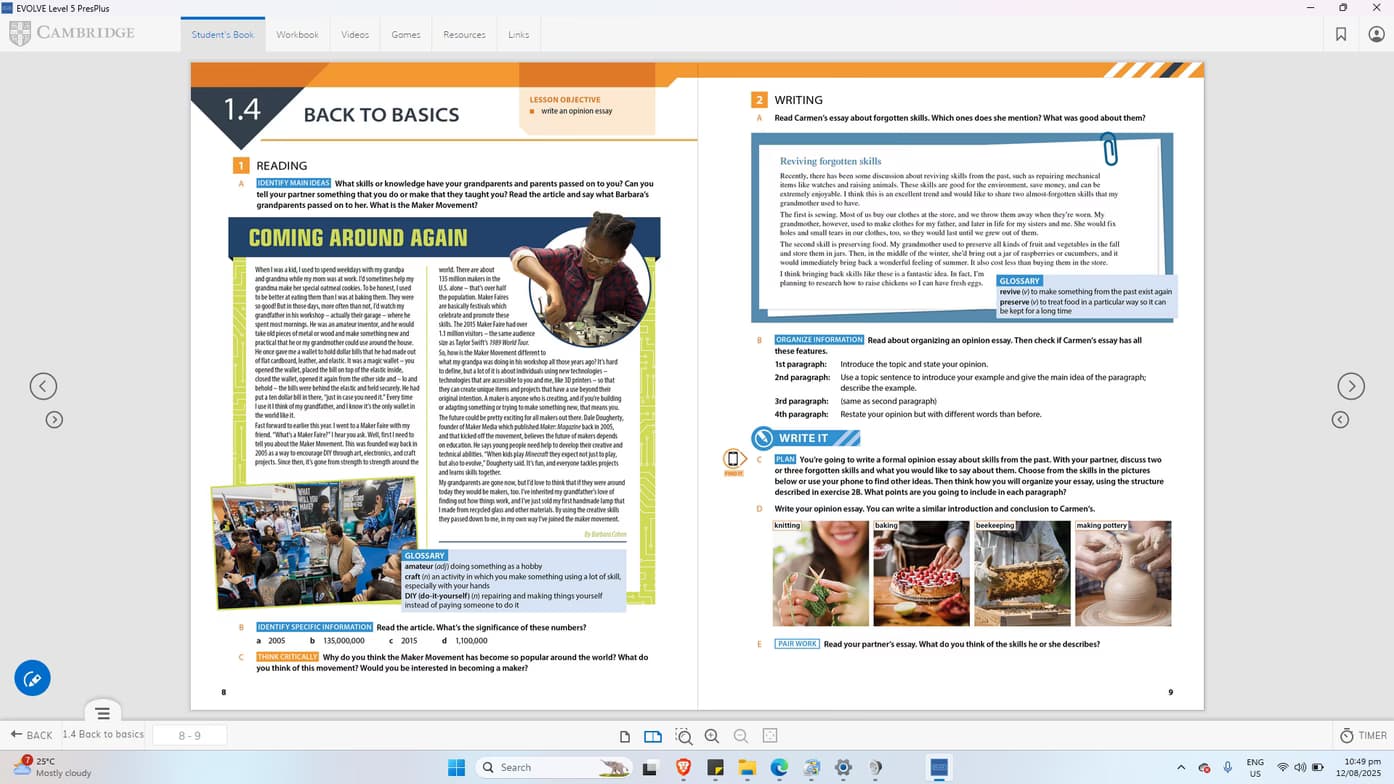Toggle the hamburger menu above the page bar
Screen dimensions: 1394x784
pos(103,713)
